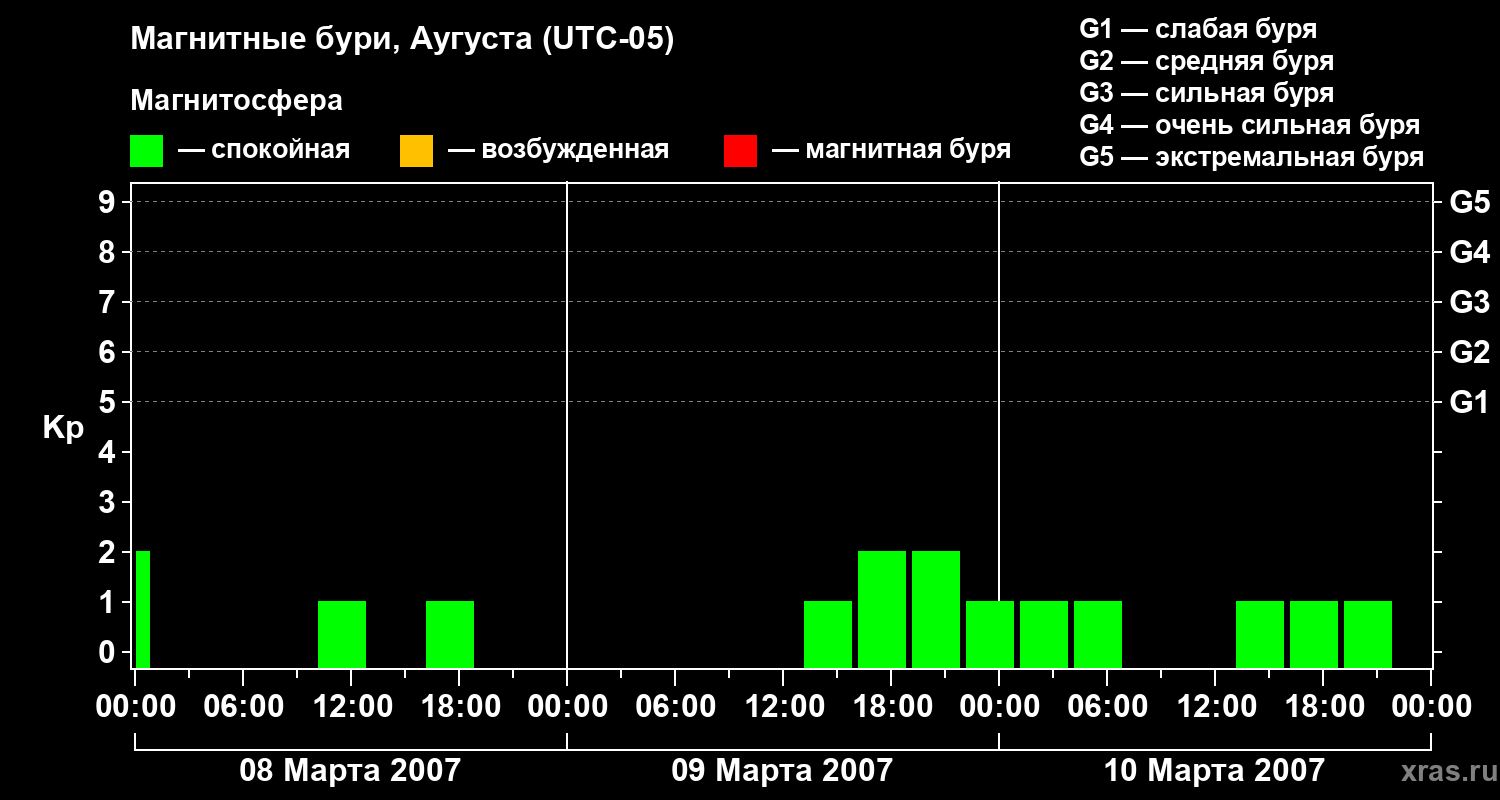Screen dimensions: 1500x800
Task: Click the 18:00 time label of 08 Марта
Action: [459, 707]
